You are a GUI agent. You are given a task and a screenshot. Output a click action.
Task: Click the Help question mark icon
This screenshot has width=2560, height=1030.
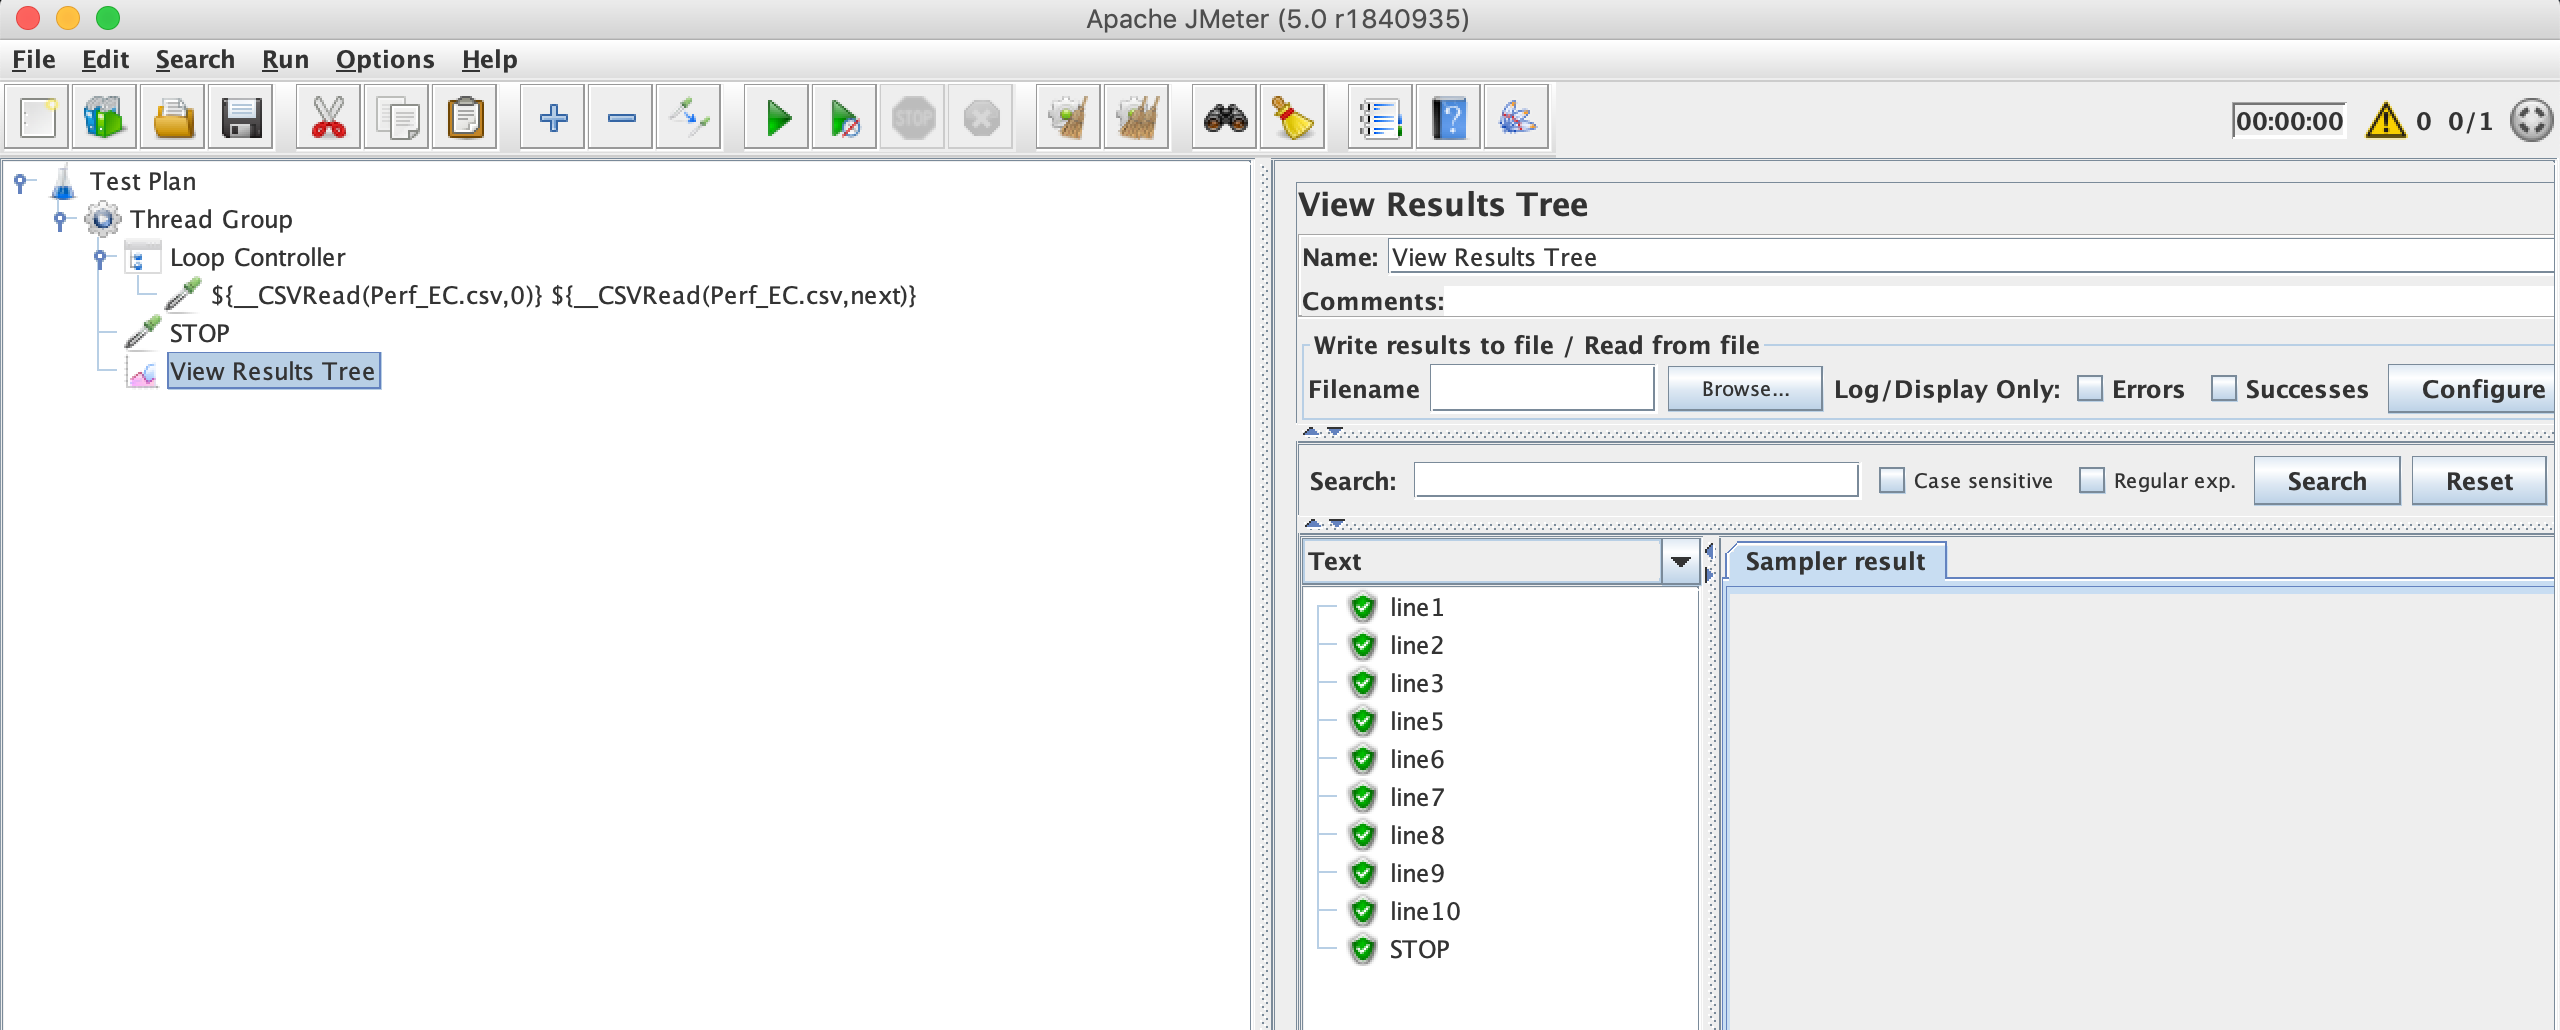click(x=1449, y=119)
